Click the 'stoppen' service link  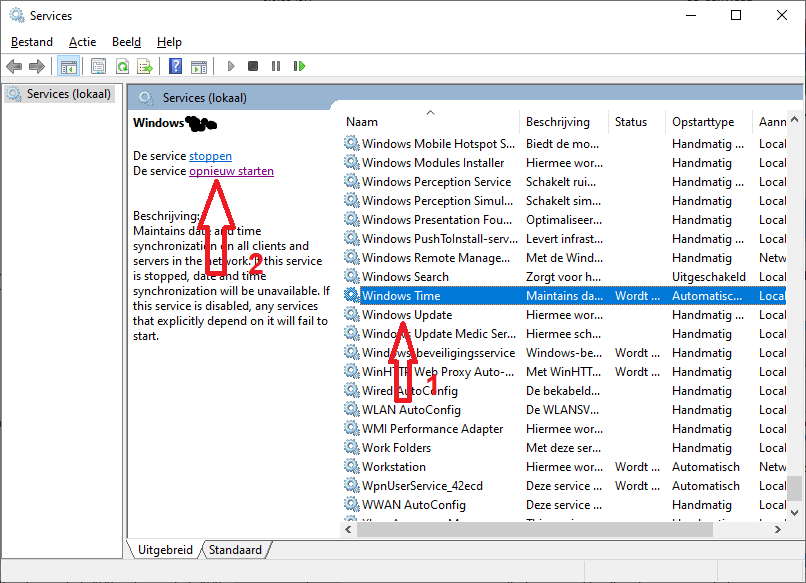(x=210, y=156)
